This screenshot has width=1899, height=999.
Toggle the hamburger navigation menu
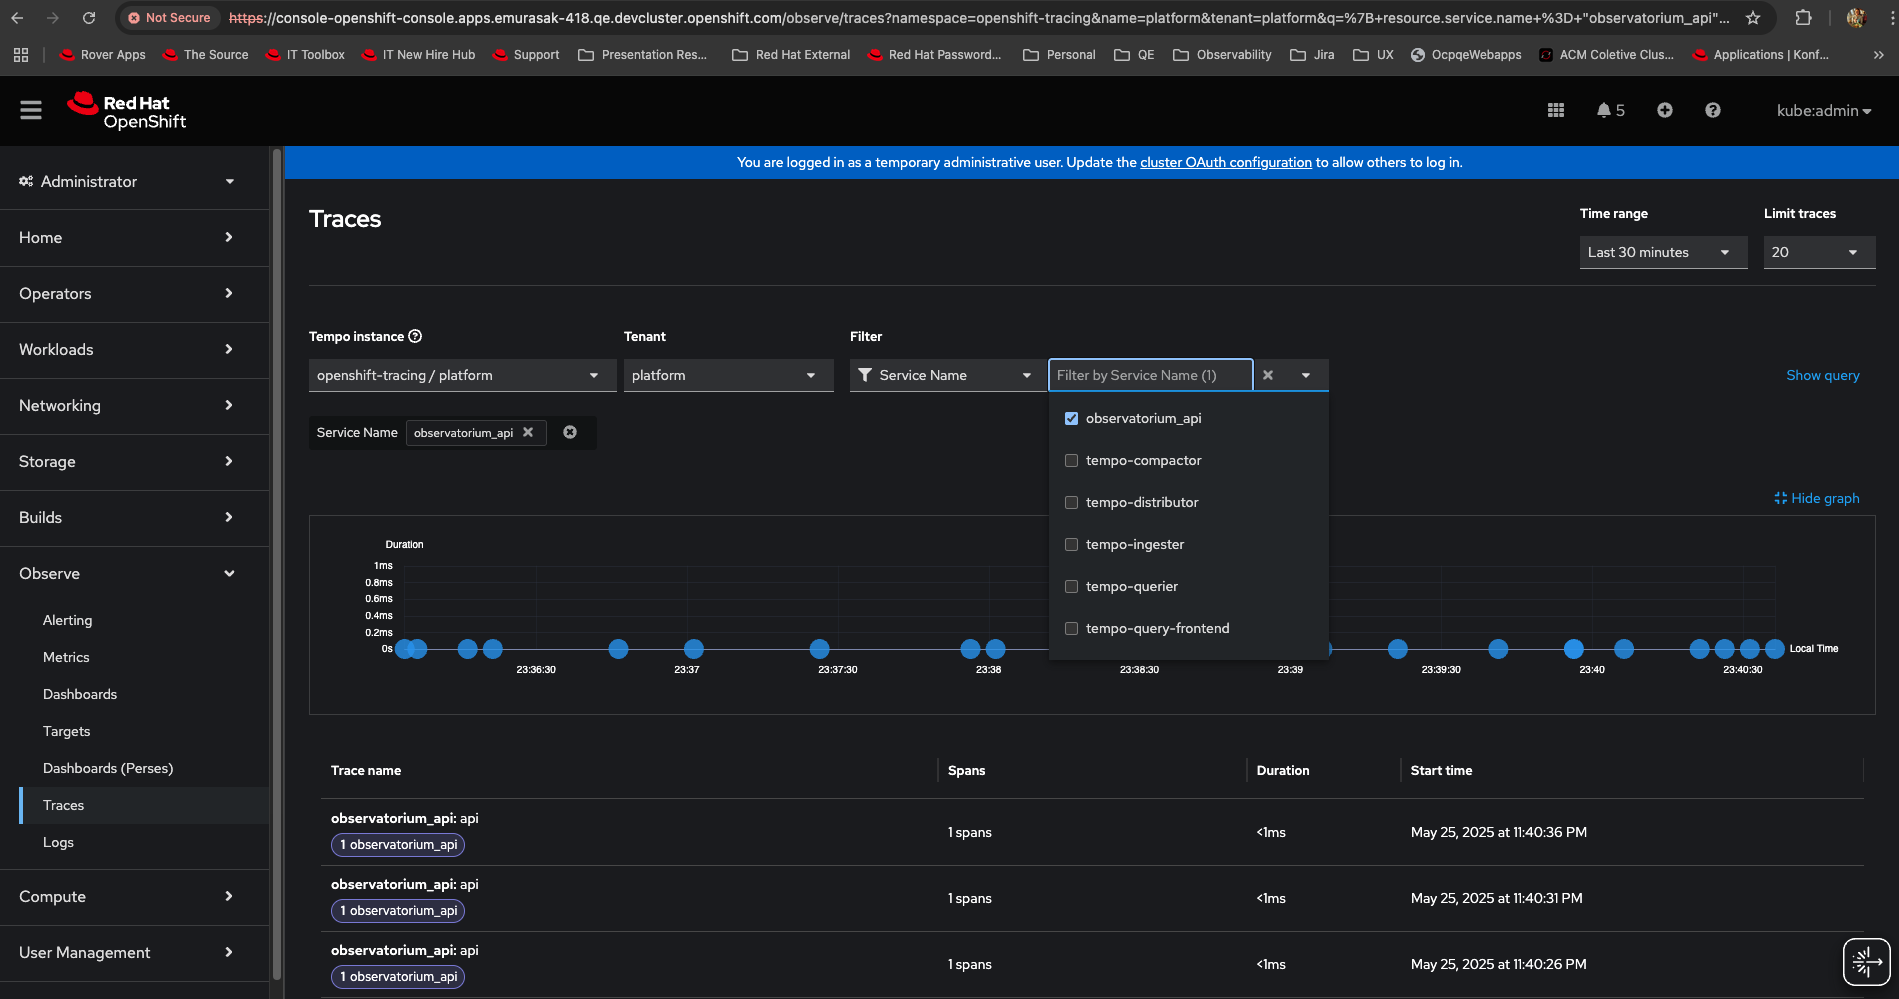[x=31, y=110]
